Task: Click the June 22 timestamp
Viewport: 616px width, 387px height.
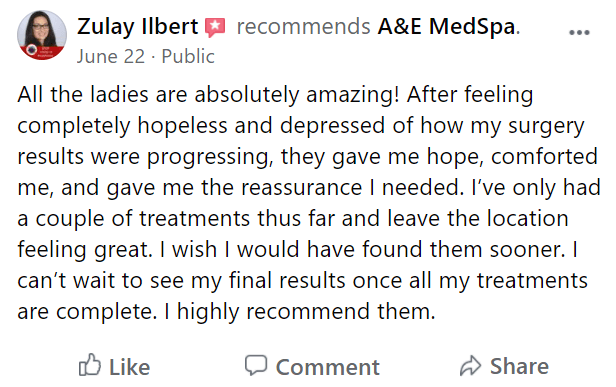Action: [x=111, y=56]
